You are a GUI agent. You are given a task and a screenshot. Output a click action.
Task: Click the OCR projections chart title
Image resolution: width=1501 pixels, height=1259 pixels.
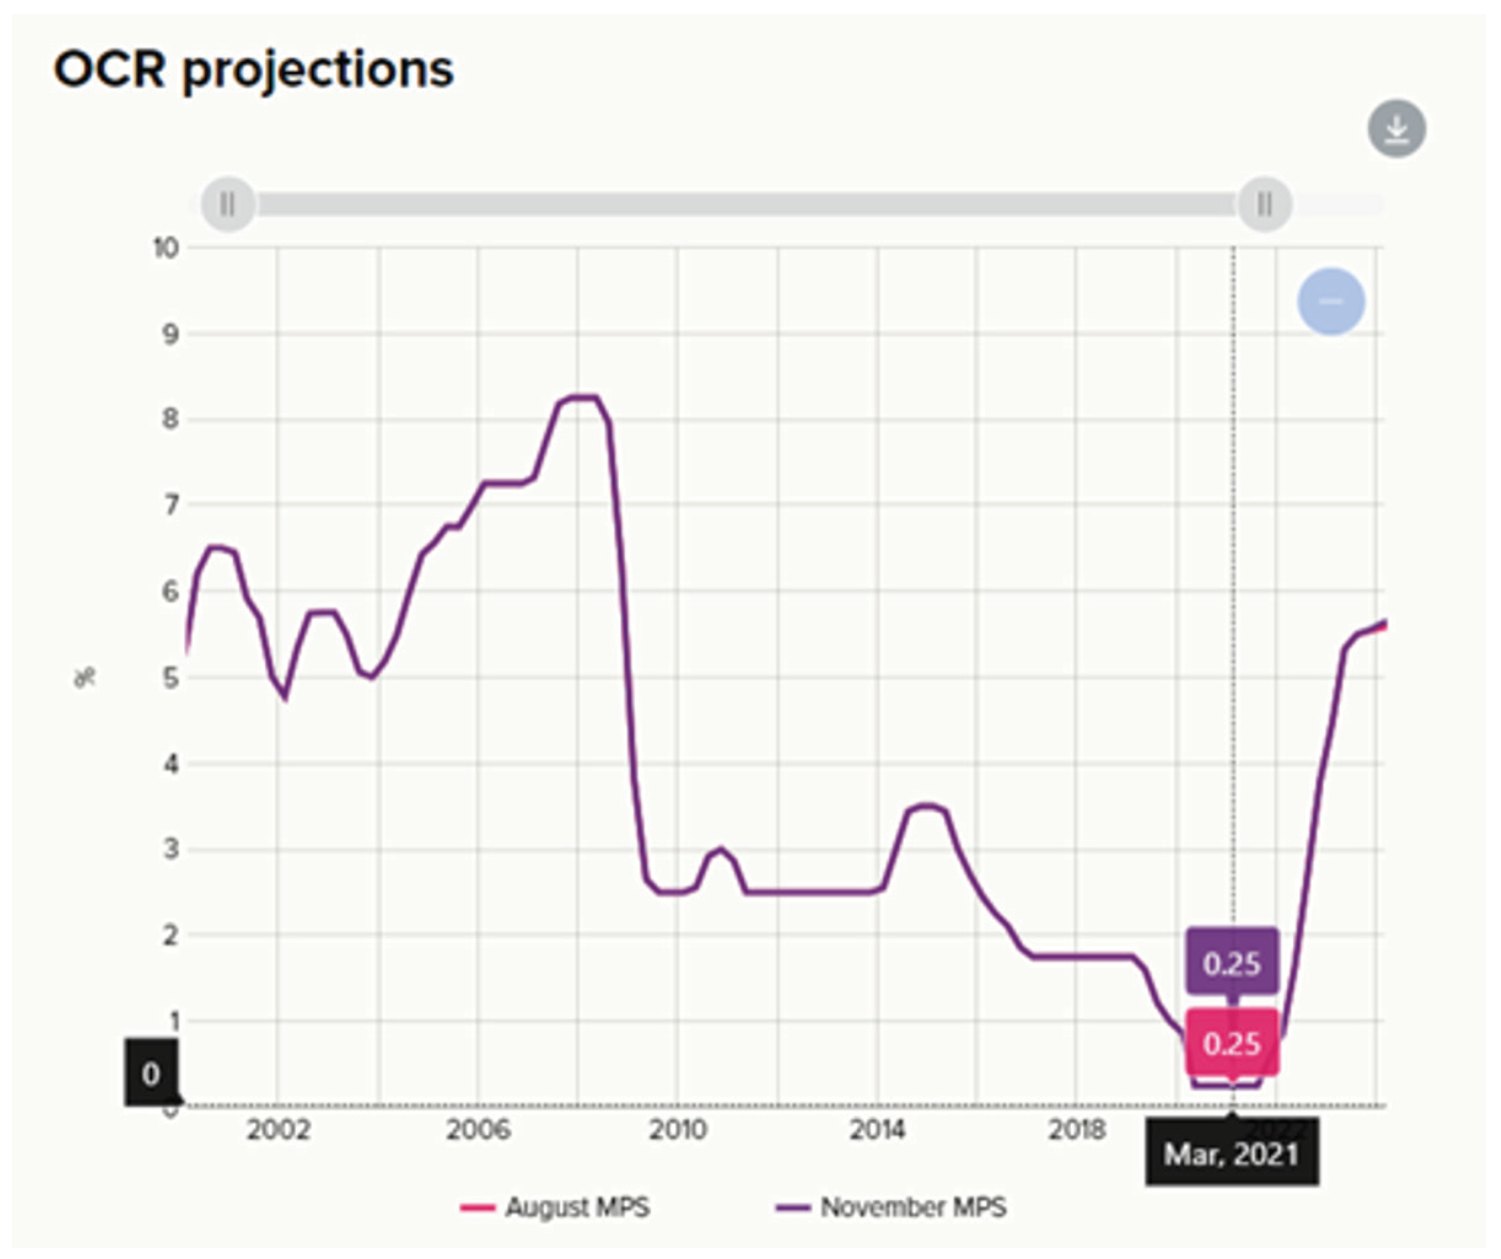coord(253,70)
